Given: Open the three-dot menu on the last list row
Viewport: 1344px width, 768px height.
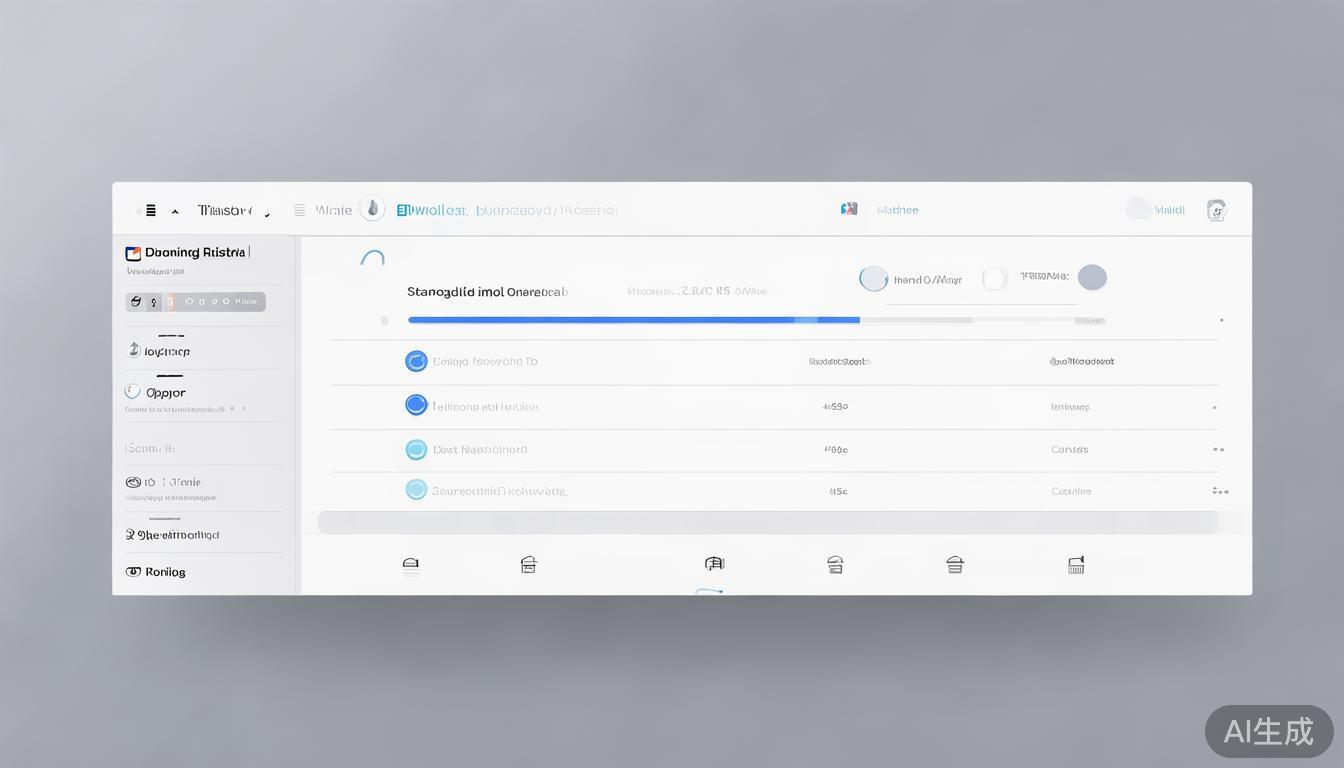Looking at the screenshot, I should pyautogui.click(x=1219, y=491).
